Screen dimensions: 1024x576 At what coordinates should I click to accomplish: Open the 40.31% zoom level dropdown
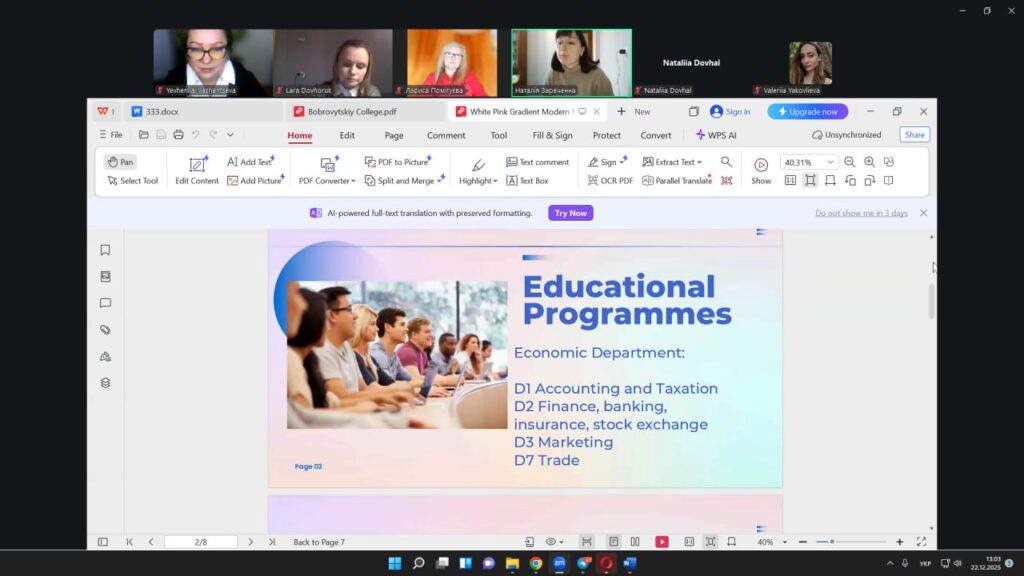coord(830,162)
